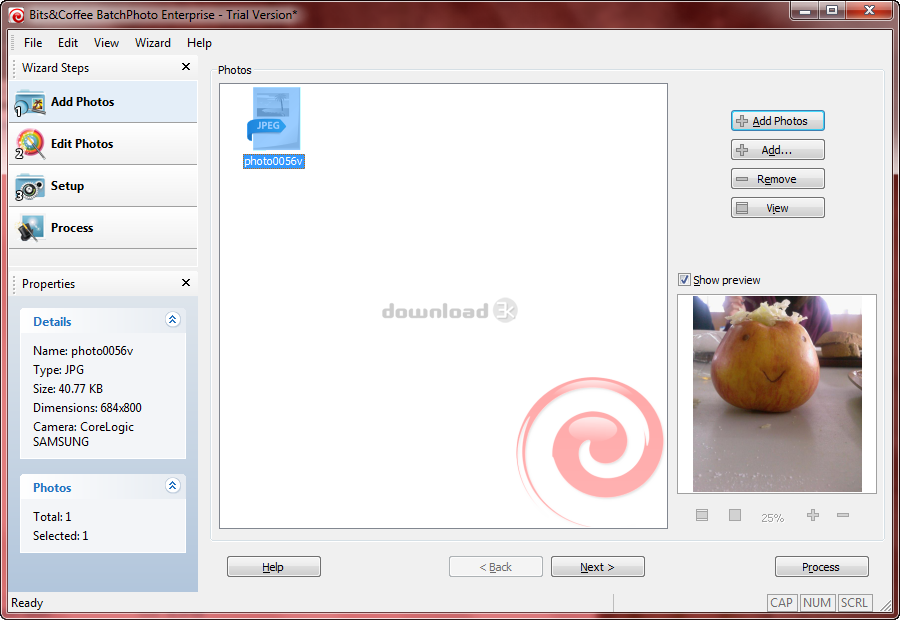Click the Add... button
Image resolution: width=900 pixels, height=620 pixels.
point(778,150)
